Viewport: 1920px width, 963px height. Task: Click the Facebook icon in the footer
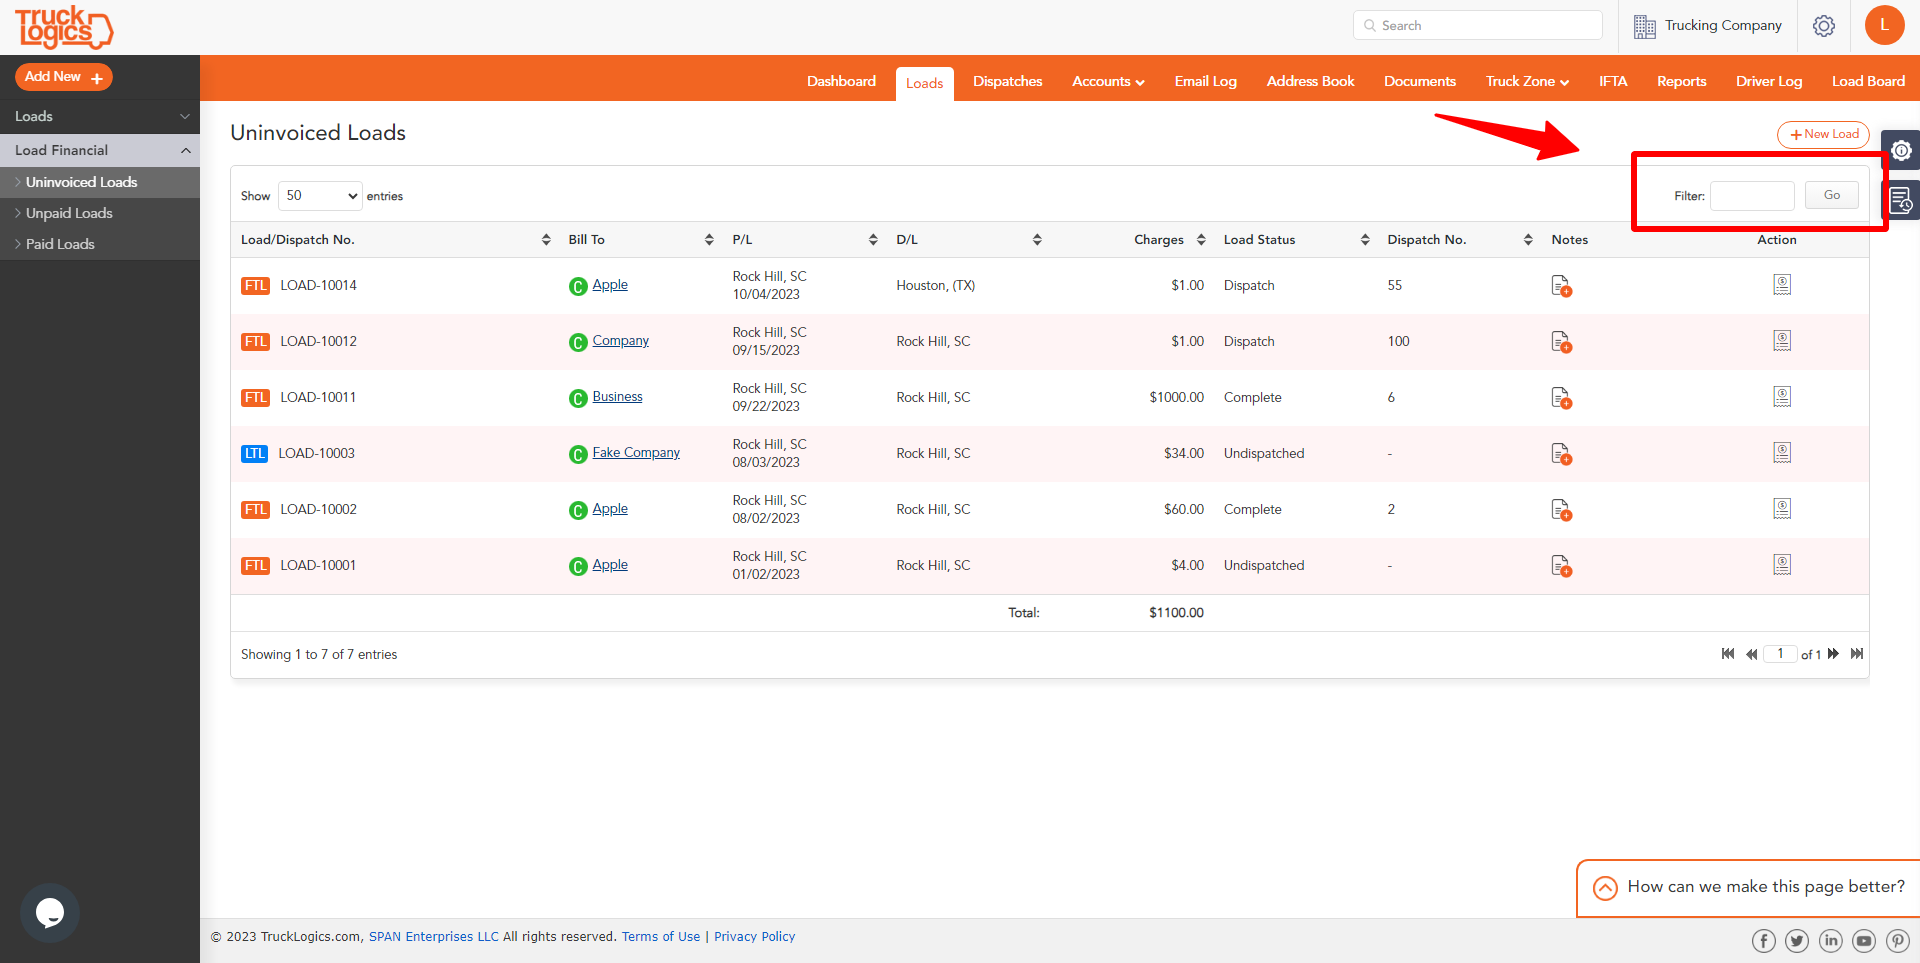(x=1763, y=940)
